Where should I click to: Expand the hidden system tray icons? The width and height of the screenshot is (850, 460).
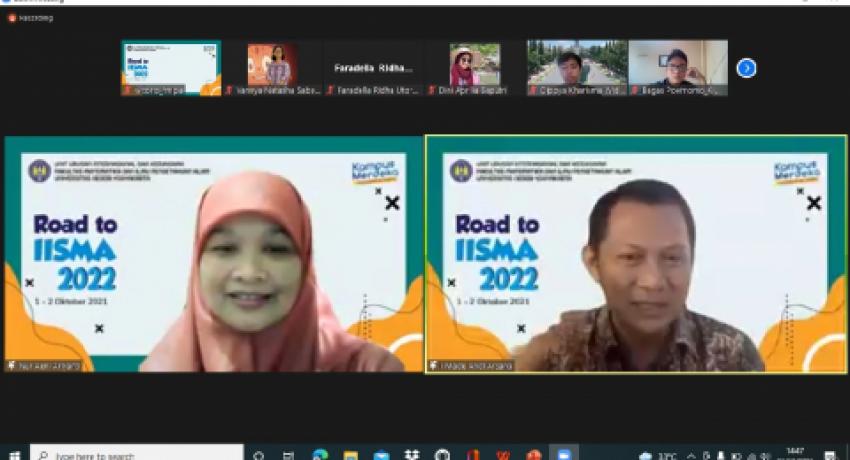pyautogui.click(x=691, y=456)
